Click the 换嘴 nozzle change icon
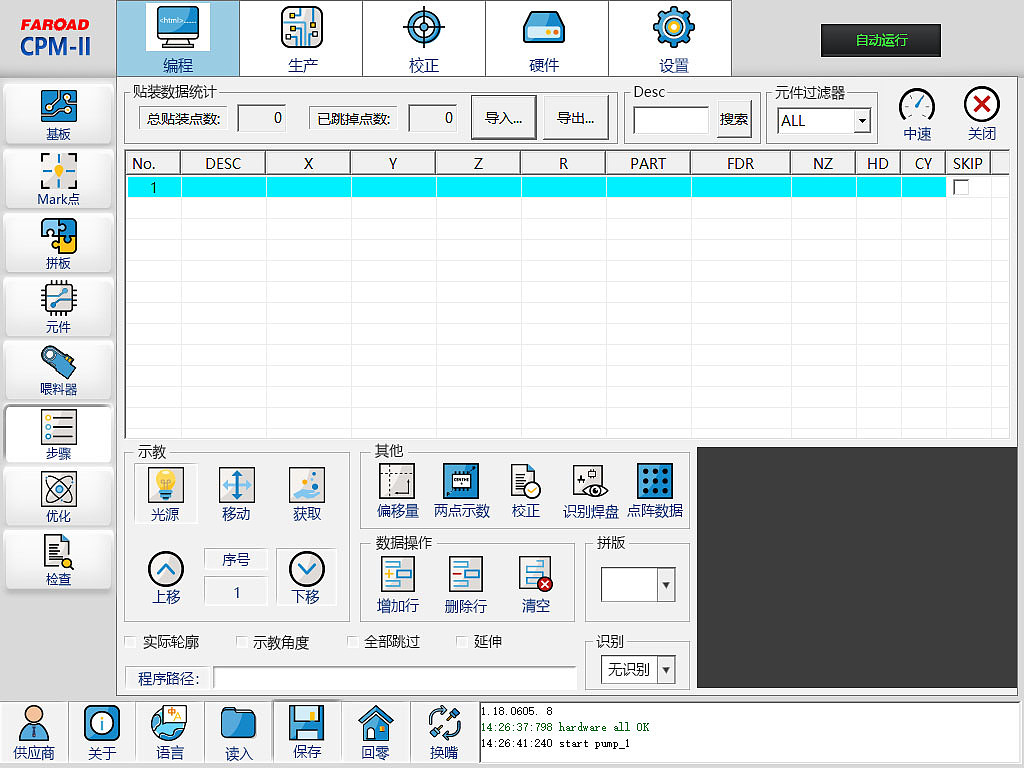The width and height of the screenshot is (1024, 768). click(x=444, y=731)
